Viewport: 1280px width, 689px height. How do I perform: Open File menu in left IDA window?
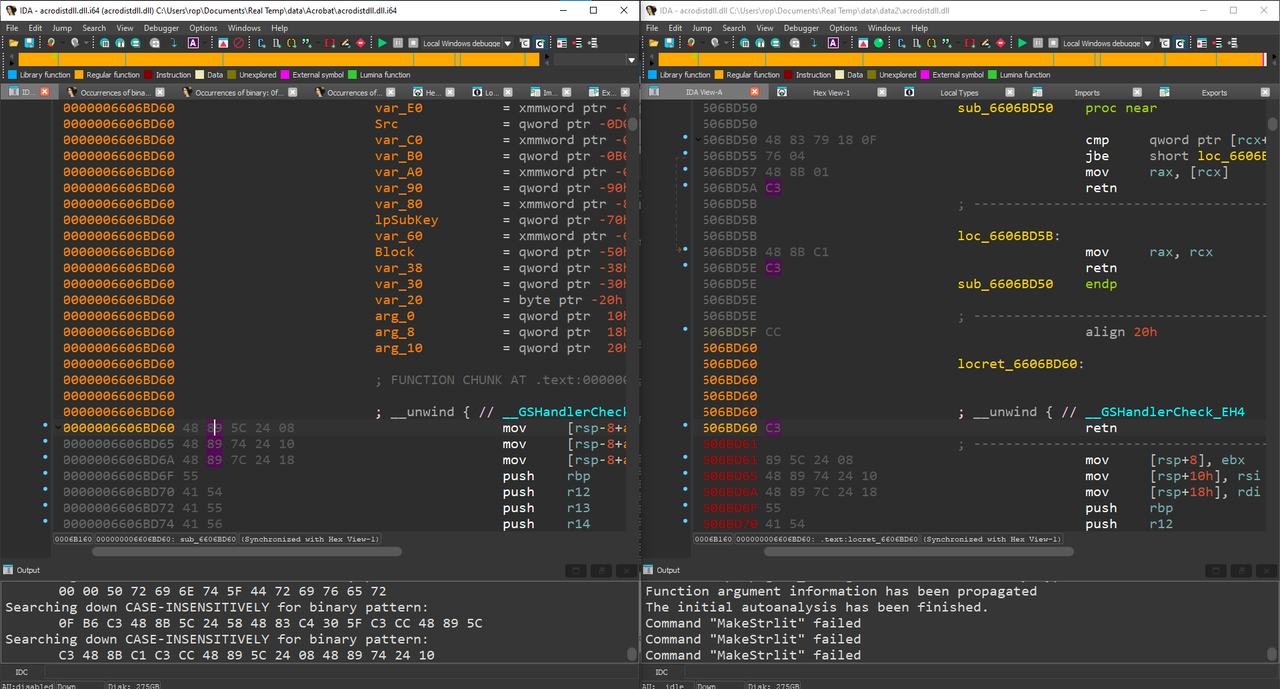pos(12,28)
